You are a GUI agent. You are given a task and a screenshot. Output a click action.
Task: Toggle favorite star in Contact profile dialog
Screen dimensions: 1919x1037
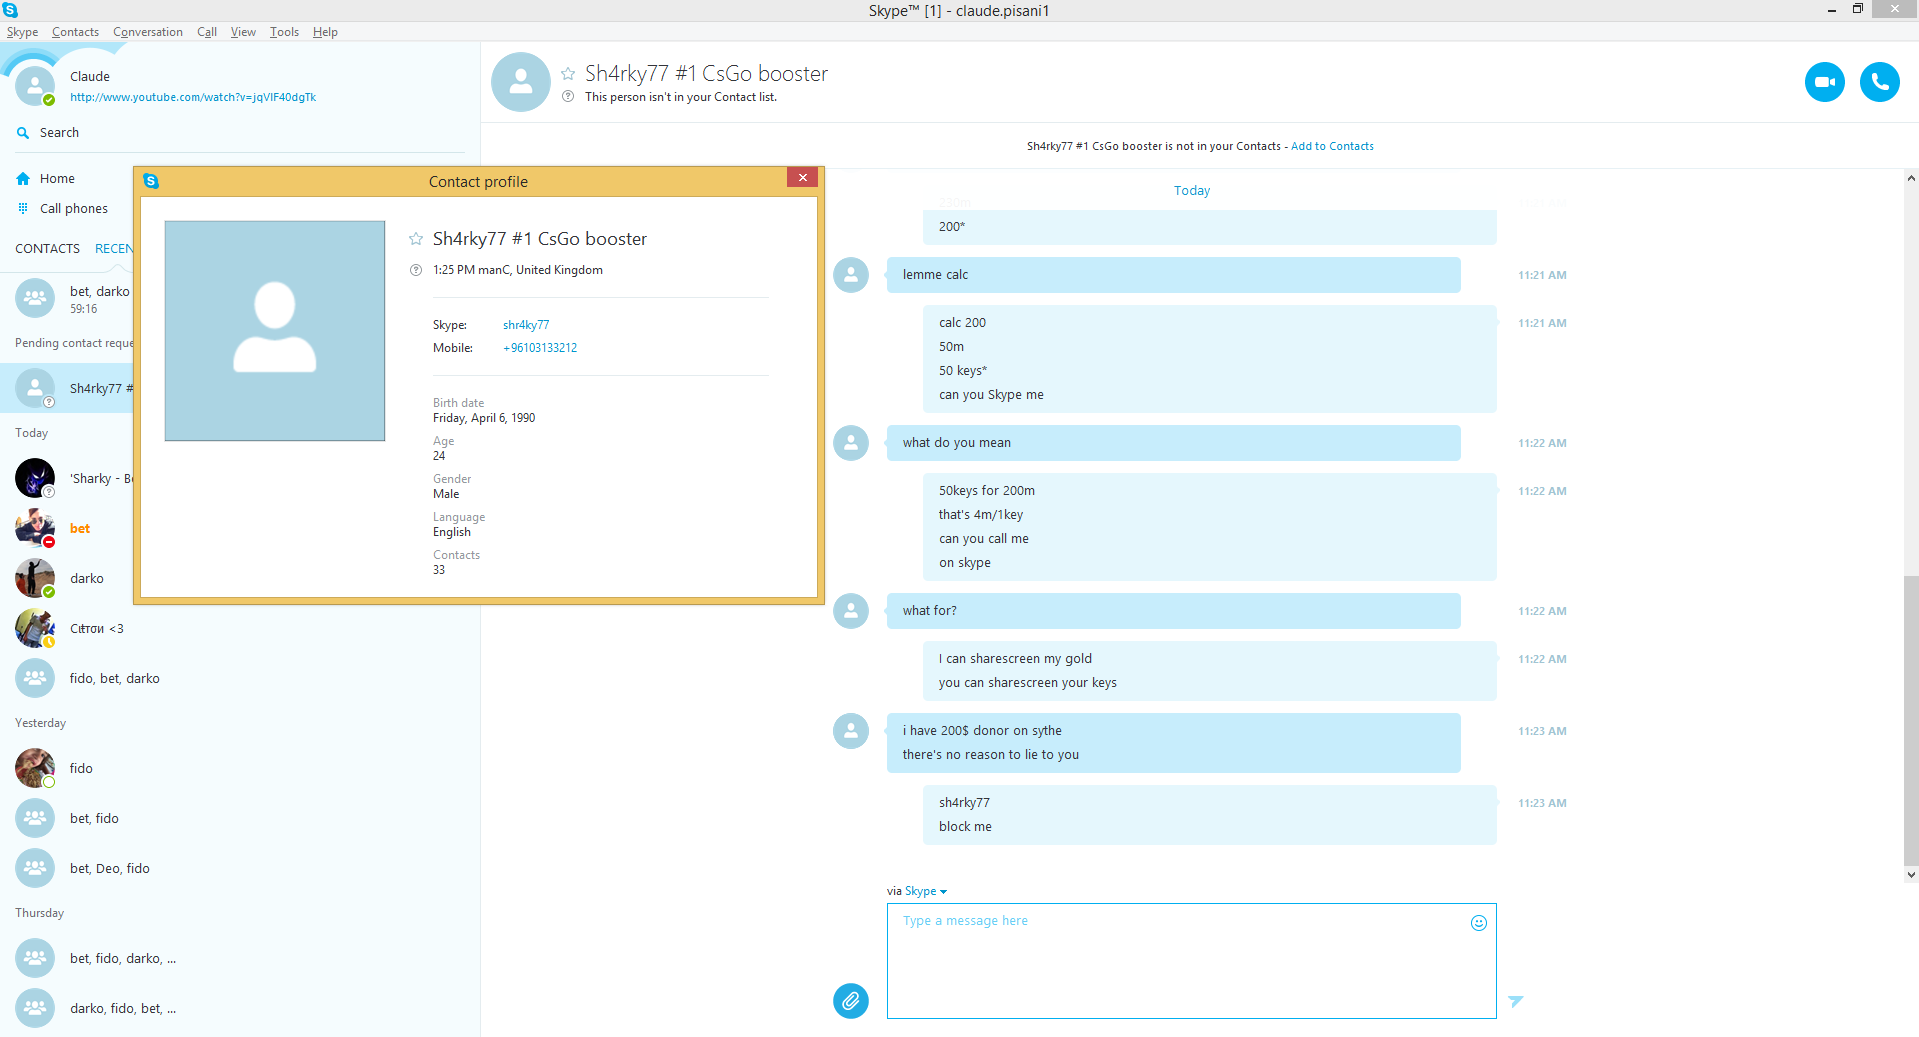(x=416, y=239)
